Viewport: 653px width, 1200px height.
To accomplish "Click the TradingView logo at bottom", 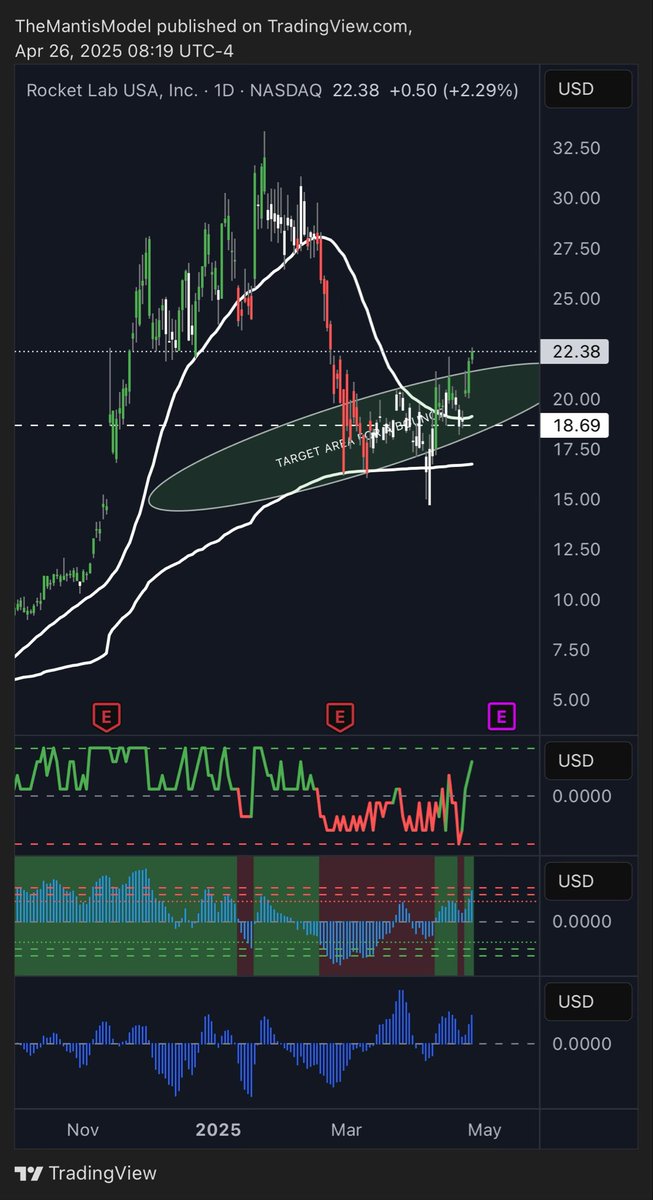I will (86, 1173).
